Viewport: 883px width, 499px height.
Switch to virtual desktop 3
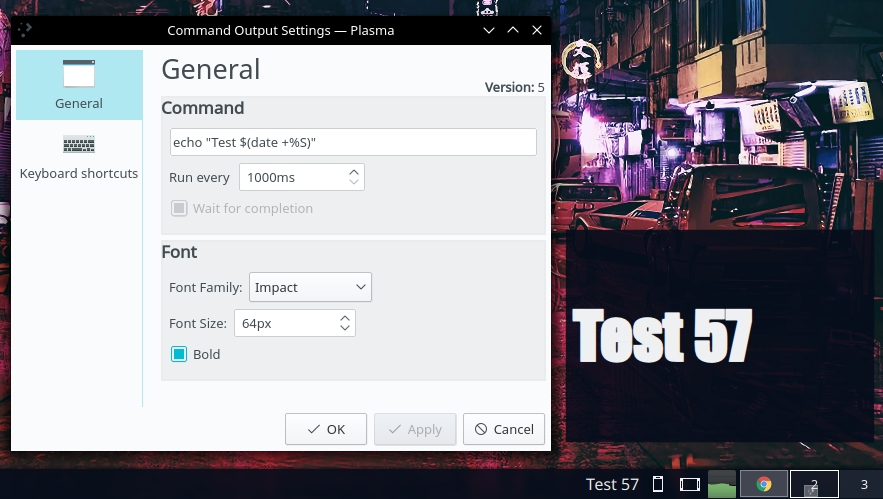[x=864, y=484]
